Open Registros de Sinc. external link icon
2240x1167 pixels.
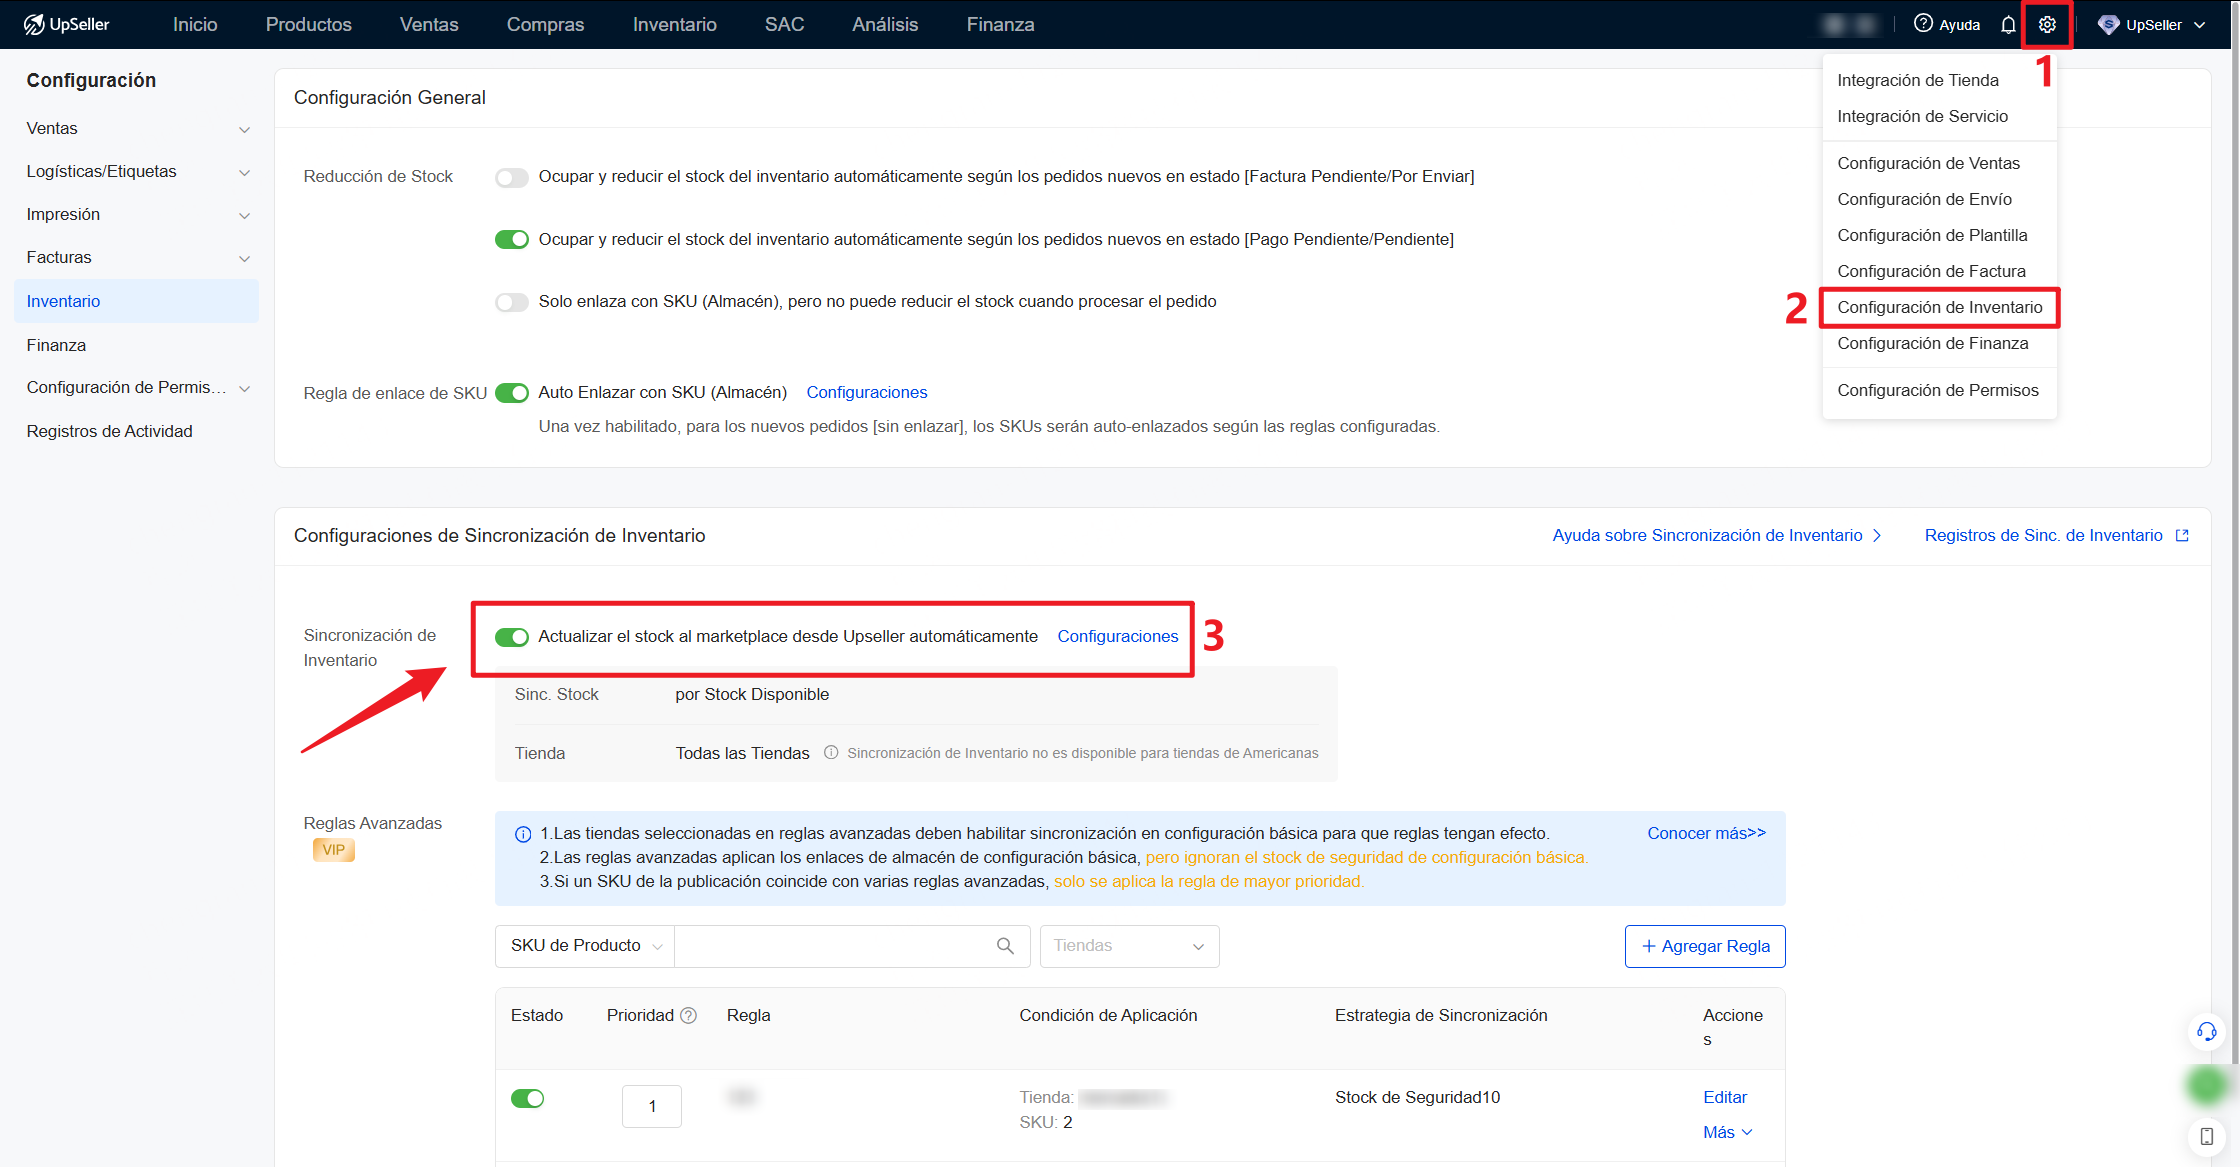pyautogui.click(x=2181, y=535)
